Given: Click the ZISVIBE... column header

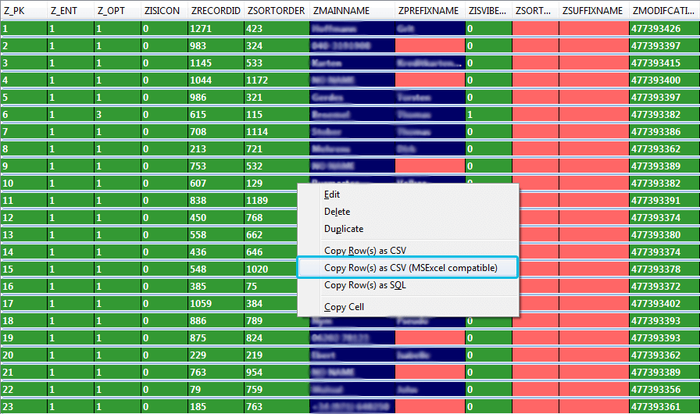Looking at the screenshot, I should pos(489,11).
